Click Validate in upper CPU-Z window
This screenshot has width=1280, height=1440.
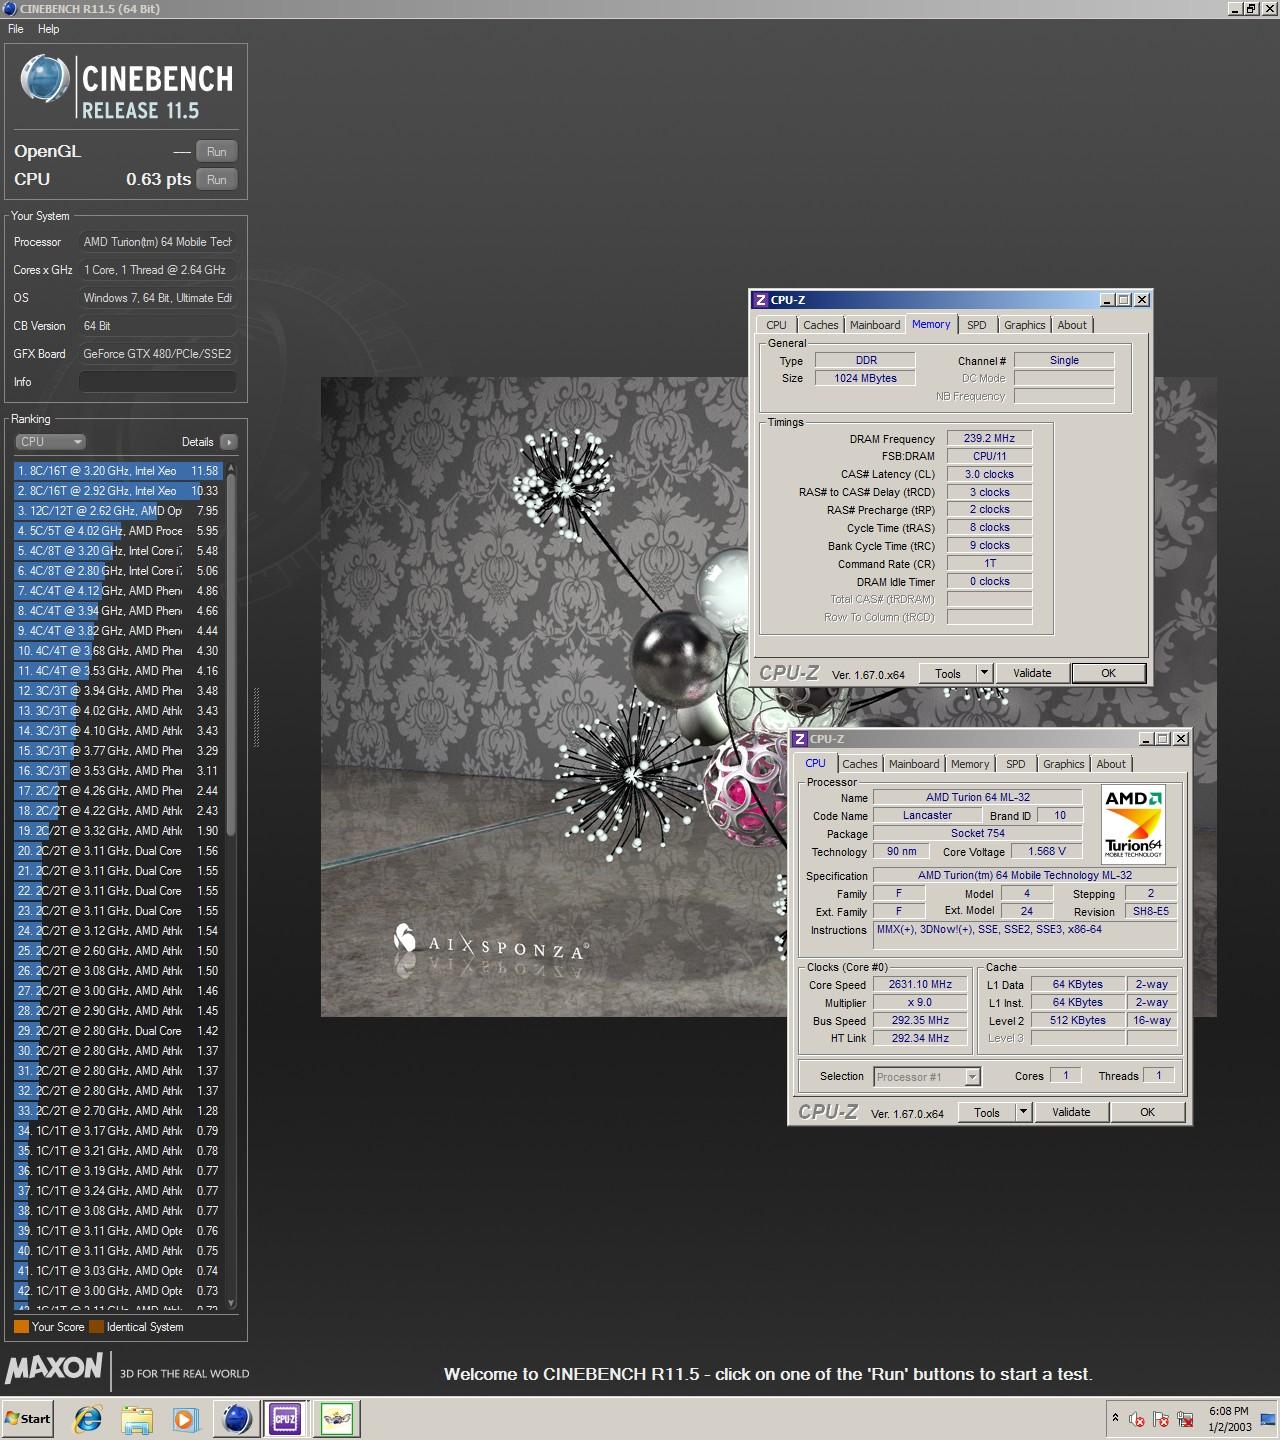(x=1032, y=673)
